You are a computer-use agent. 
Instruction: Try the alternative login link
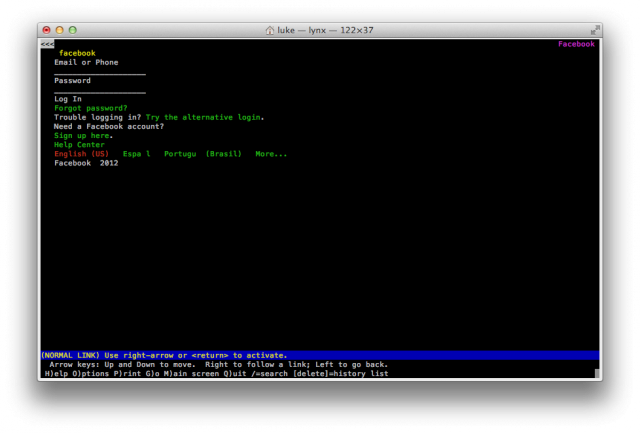click(212, 117)
